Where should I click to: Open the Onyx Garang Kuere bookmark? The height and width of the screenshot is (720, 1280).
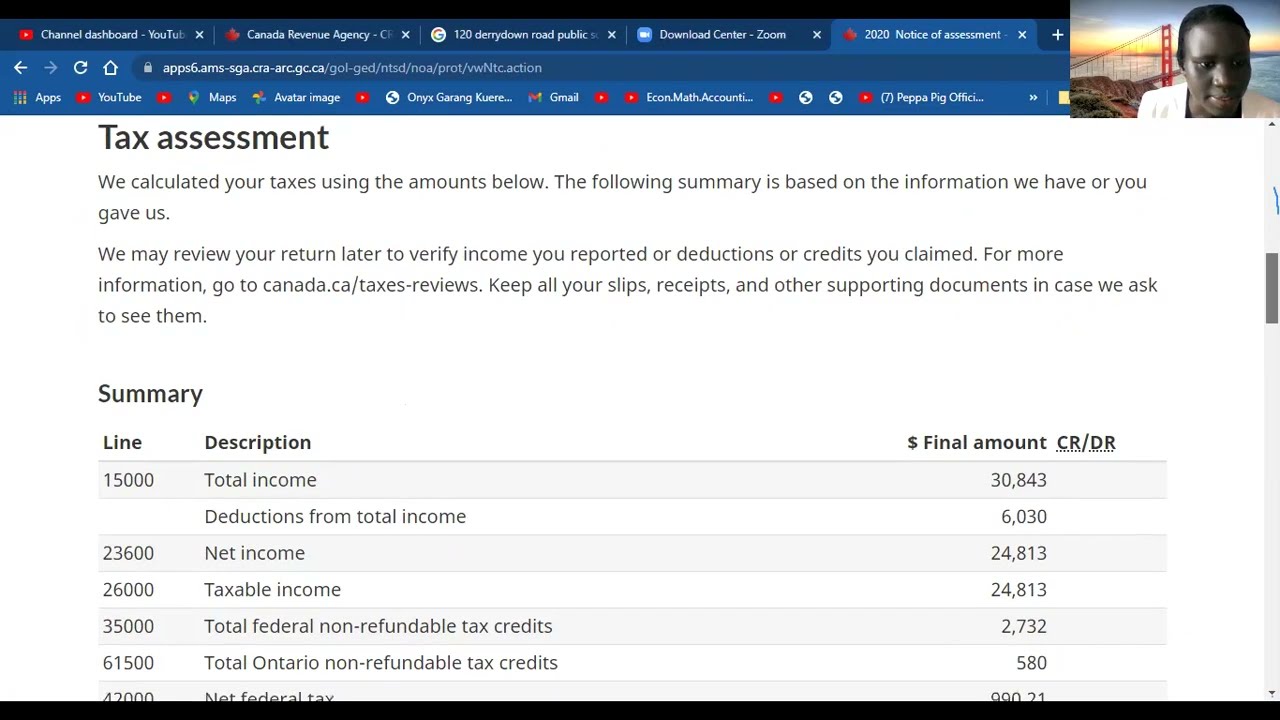[x=448, y=97]
